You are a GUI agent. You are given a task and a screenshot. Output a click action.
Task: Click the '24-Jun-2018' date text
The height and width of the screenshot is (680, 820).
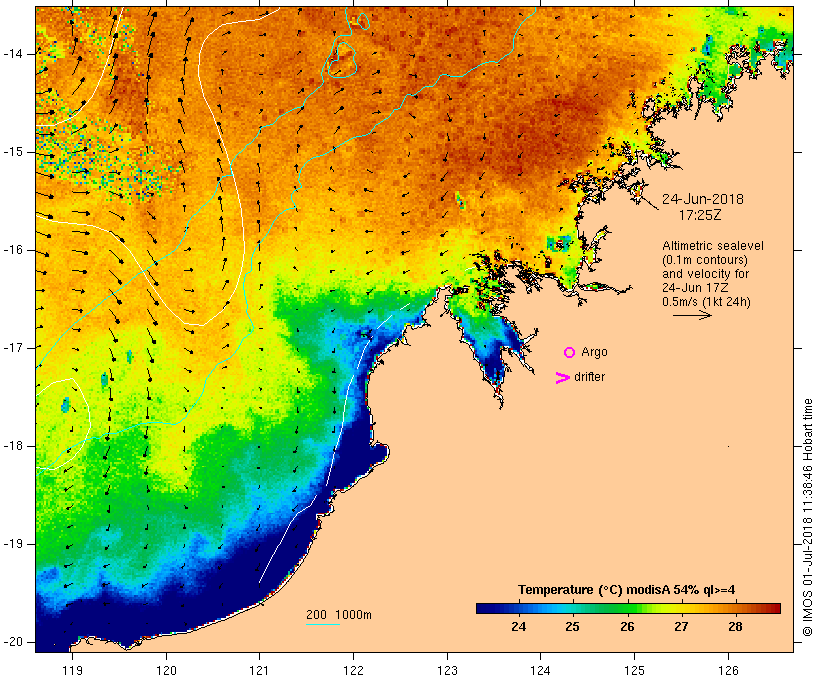702,199
